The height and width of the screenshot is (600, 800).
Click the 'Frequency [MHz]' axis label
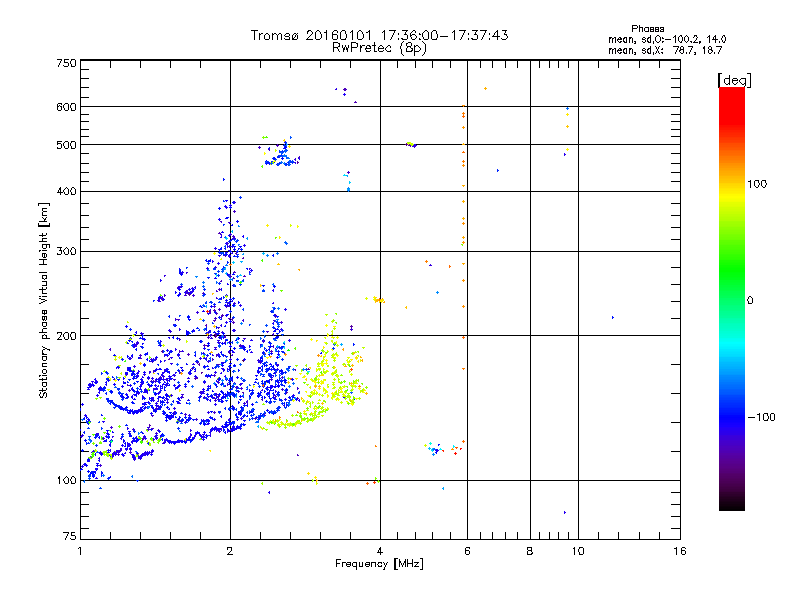pos(379,564)
